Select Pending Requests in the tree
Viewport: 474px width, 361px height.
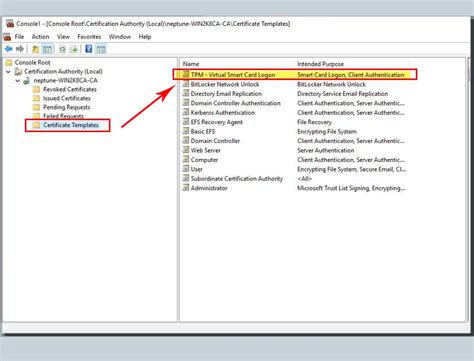pos(67,107)
